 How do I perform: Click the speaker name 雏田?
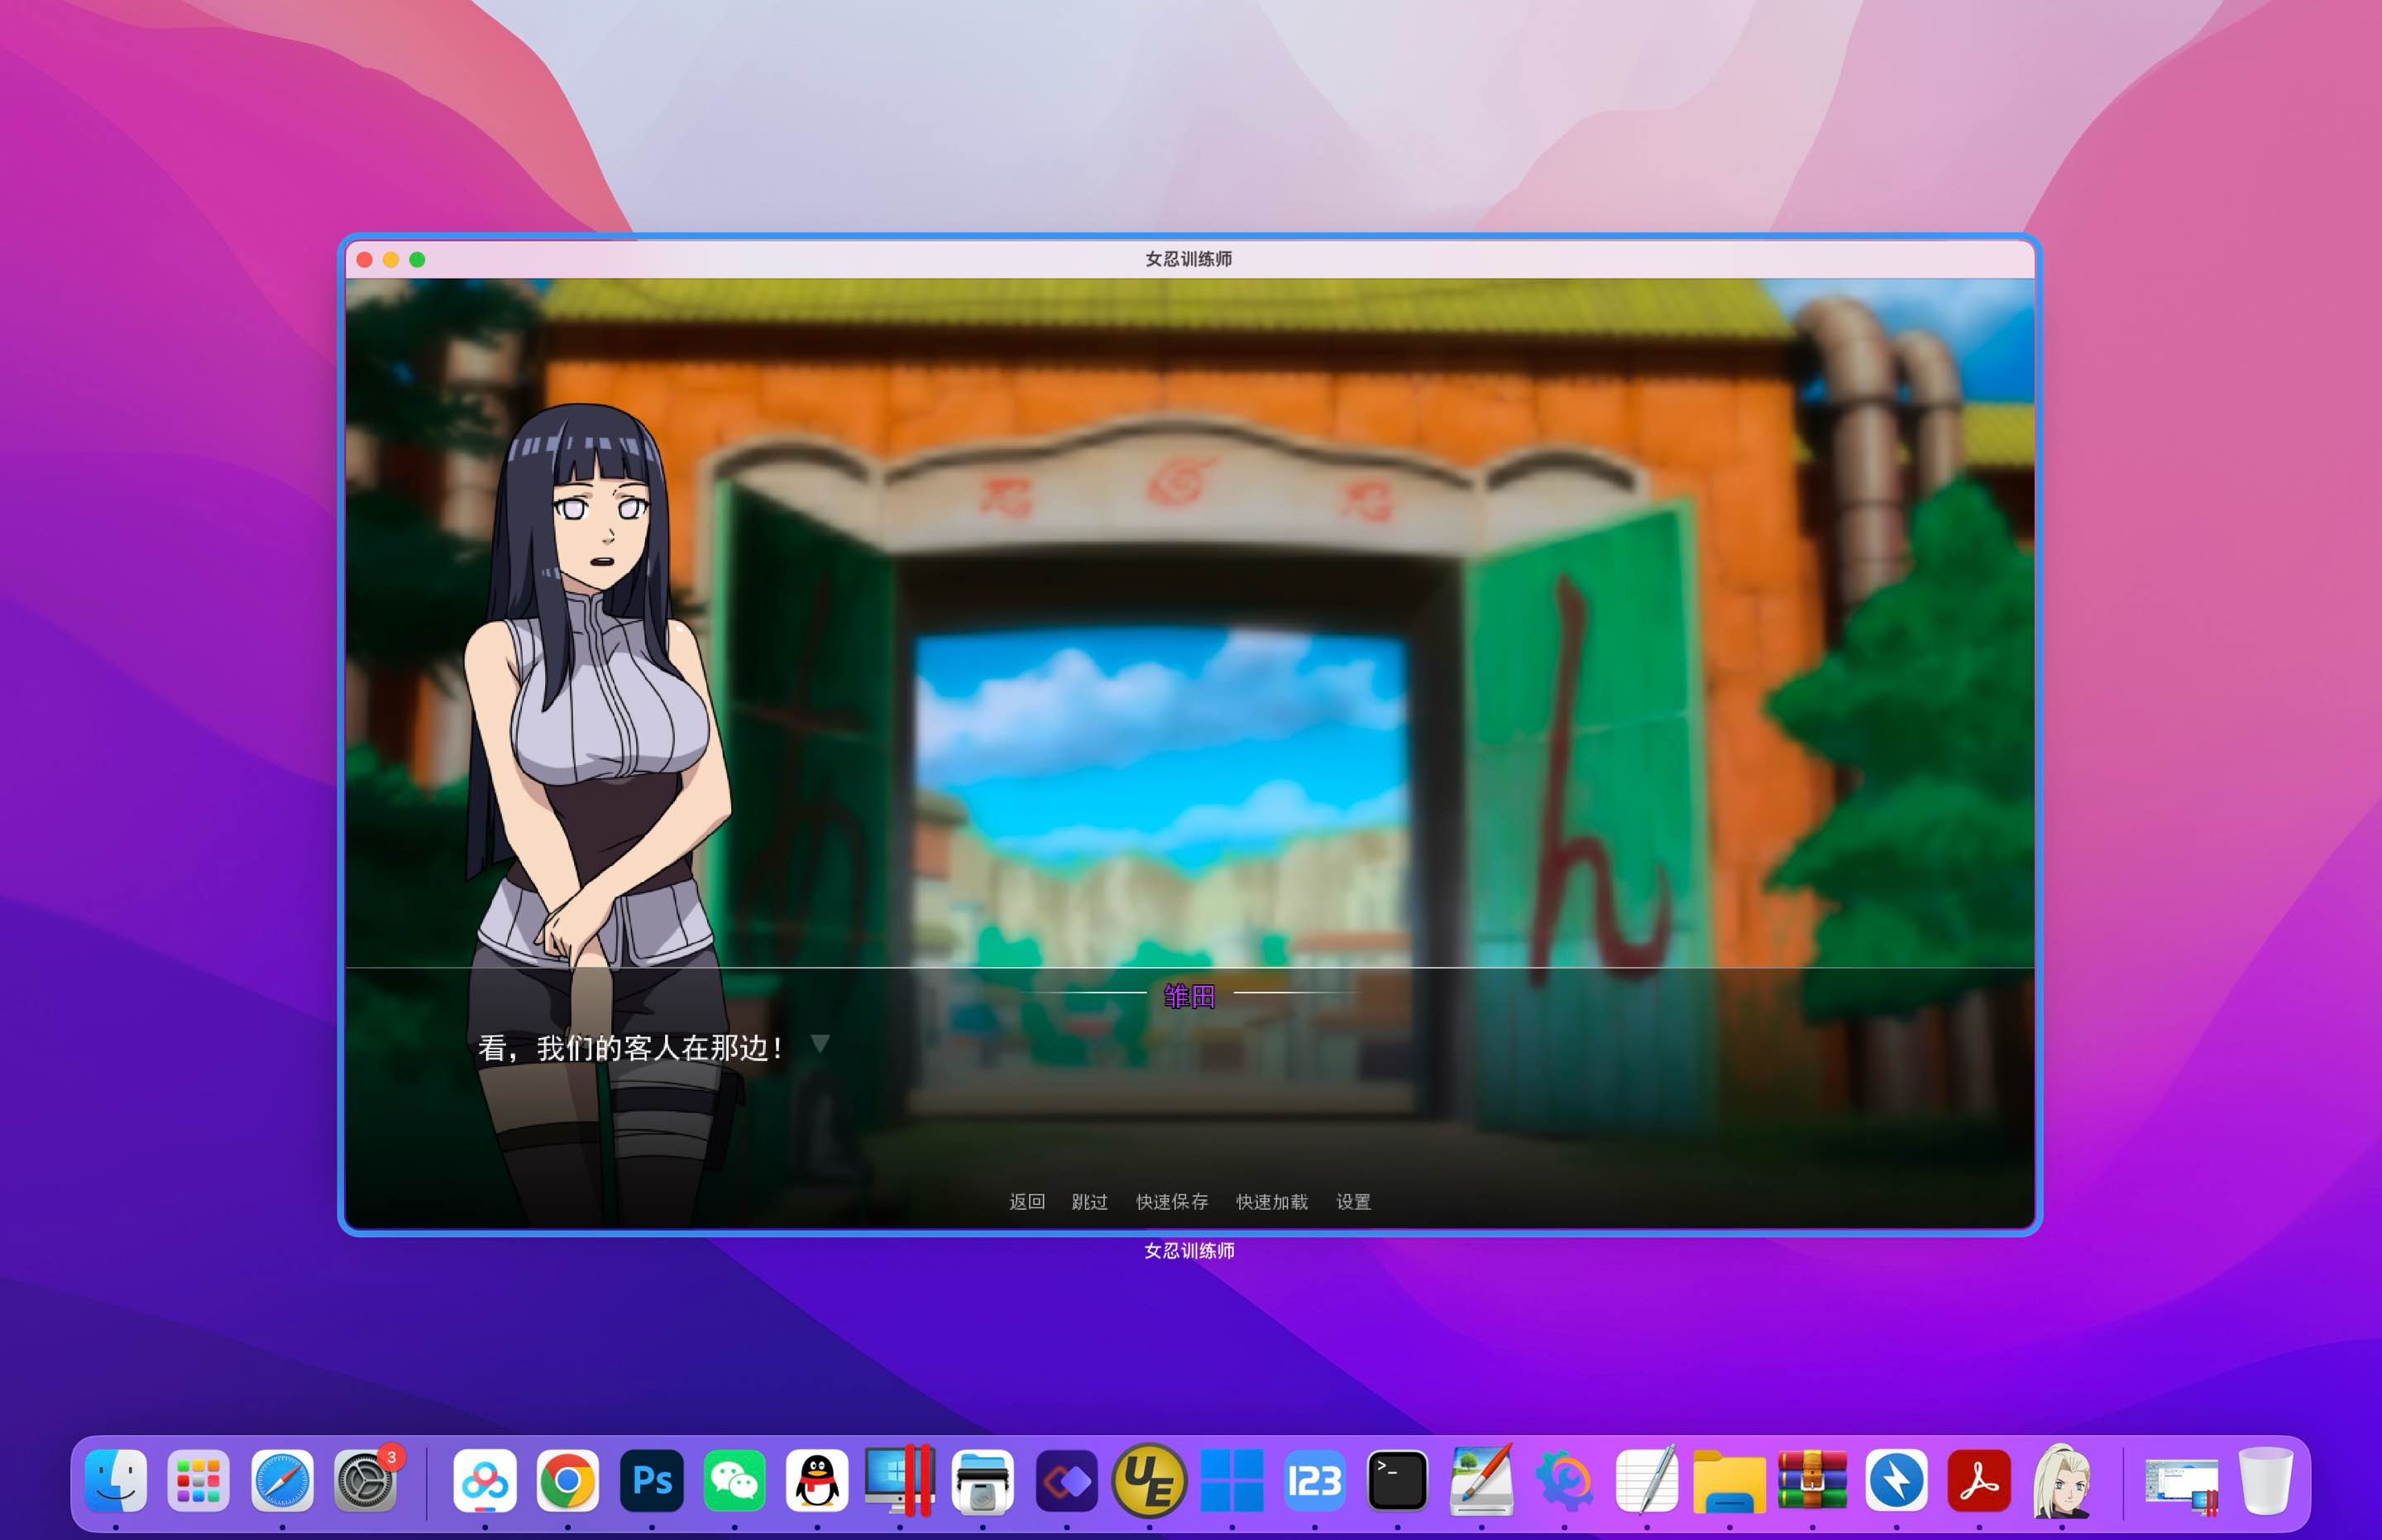coord(1189,996)
